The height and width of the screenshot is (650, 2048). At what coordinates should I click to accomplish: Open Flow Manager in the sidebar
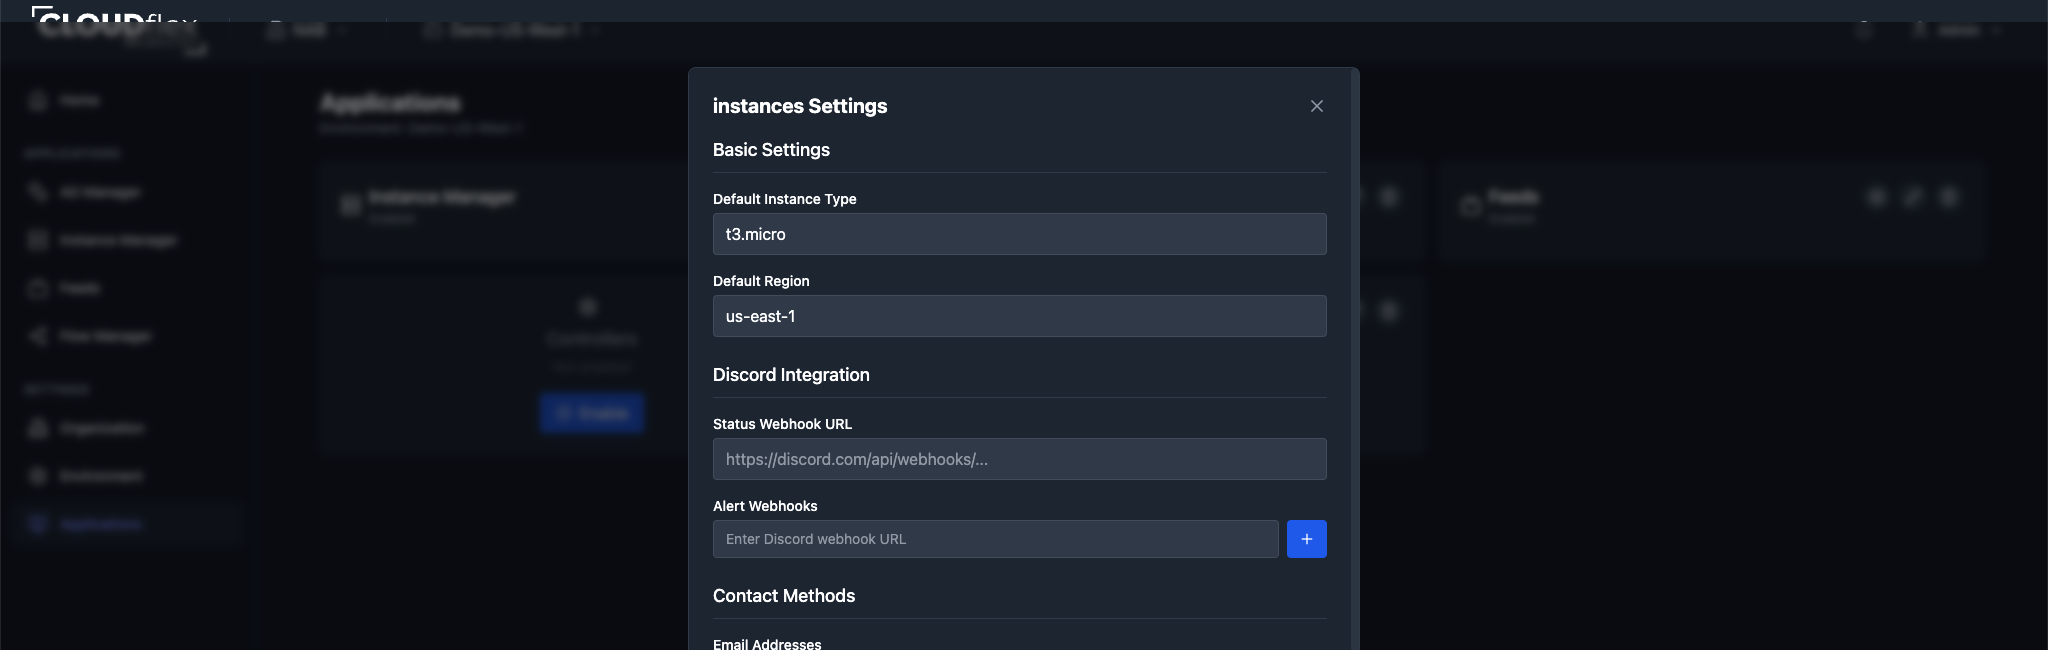tap(104, 337)
